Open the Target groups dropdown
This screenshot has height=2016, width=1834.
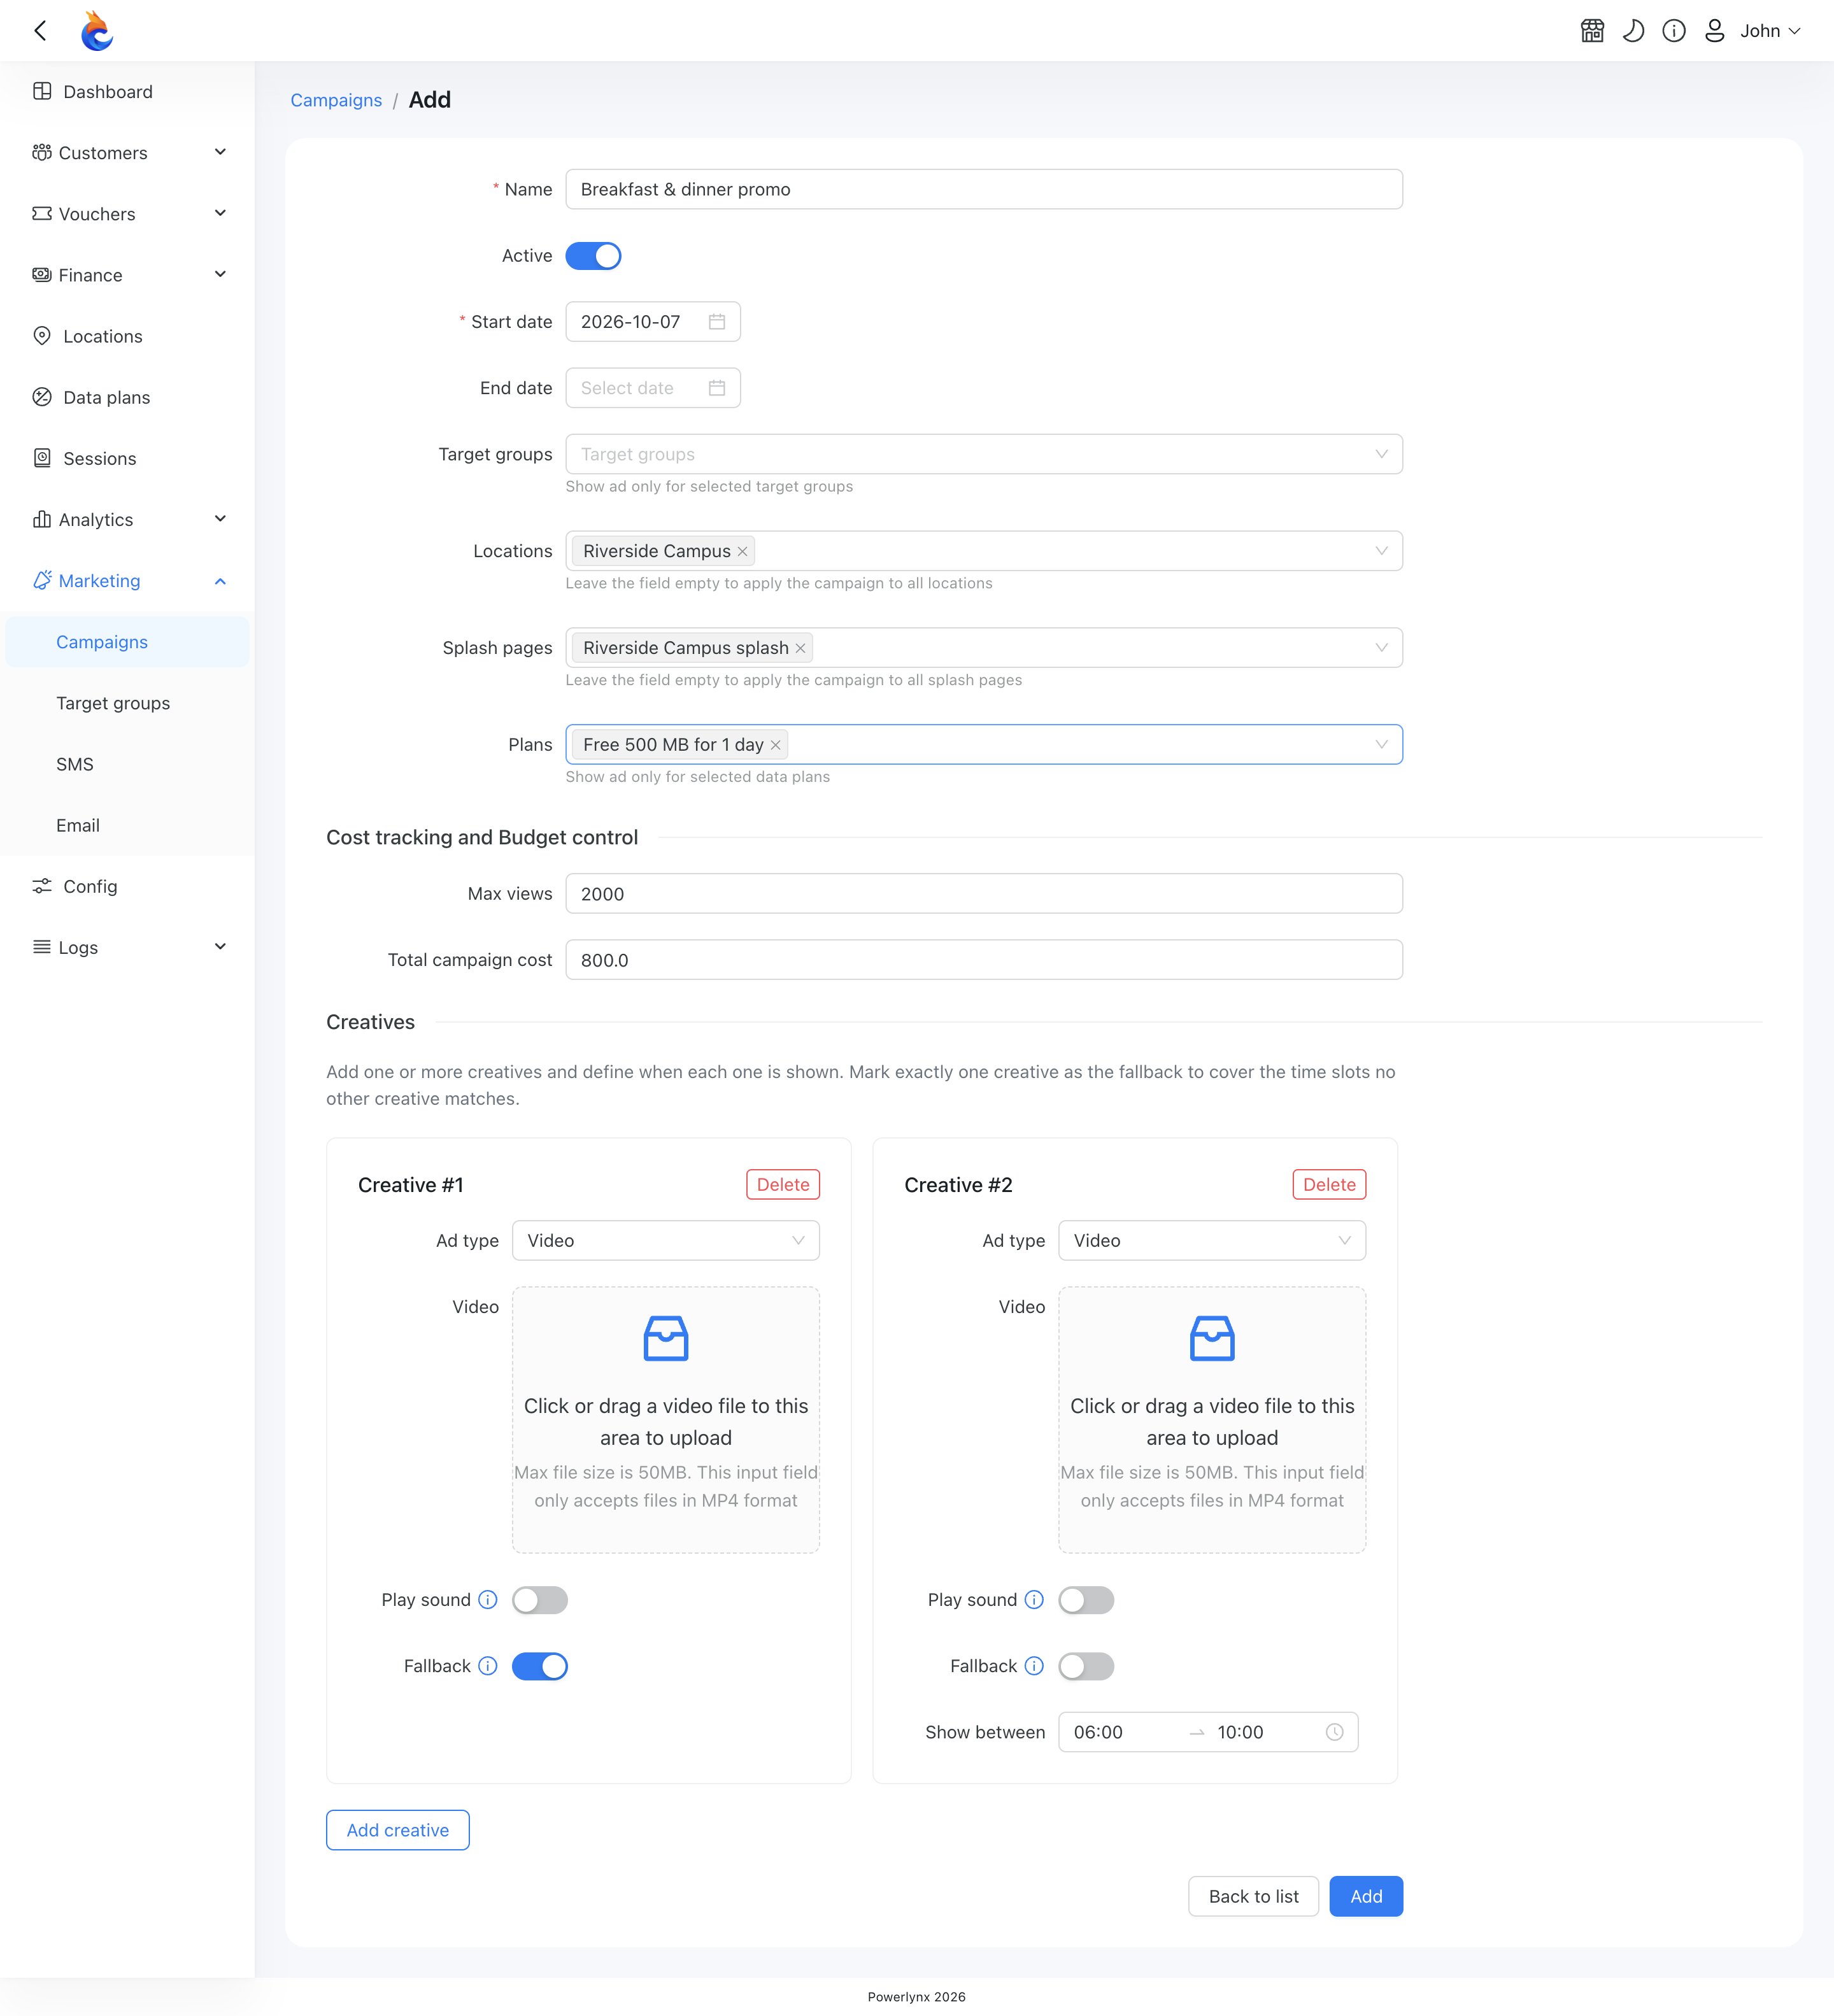point(984,454)
